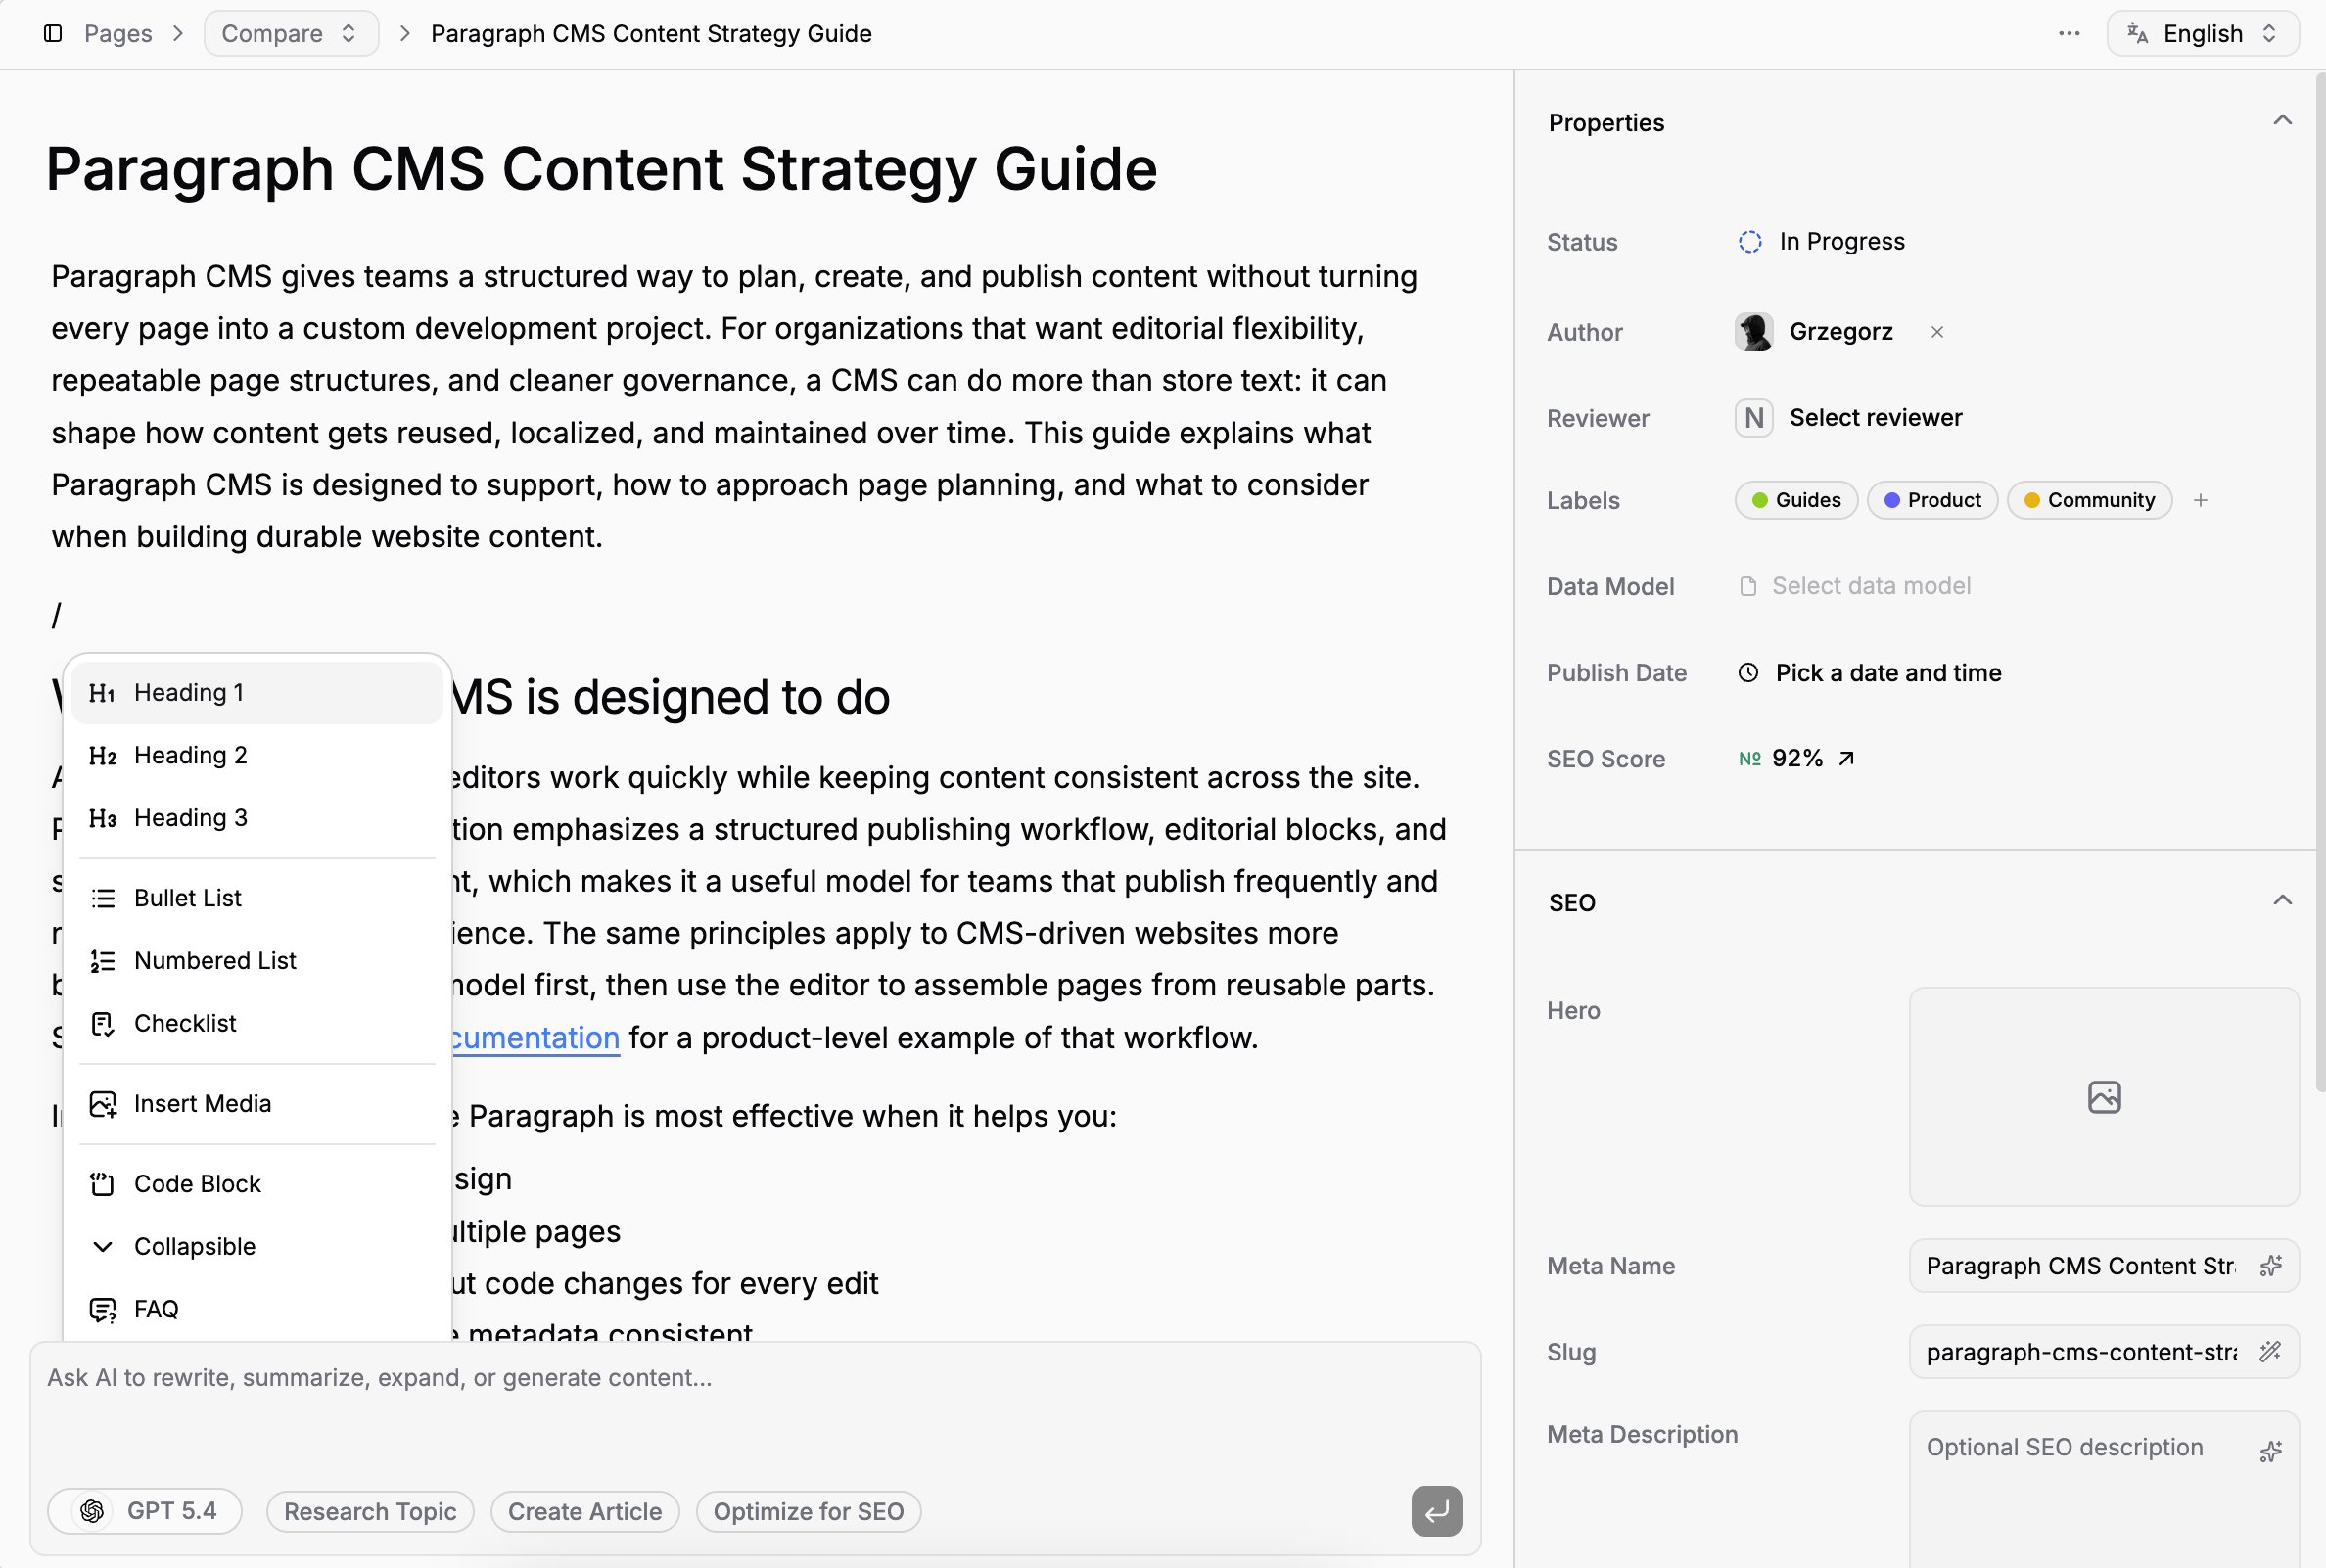Viewport: 2326px width, 1568px height.
Task: Click the Product label chip
Action: 1932,500
